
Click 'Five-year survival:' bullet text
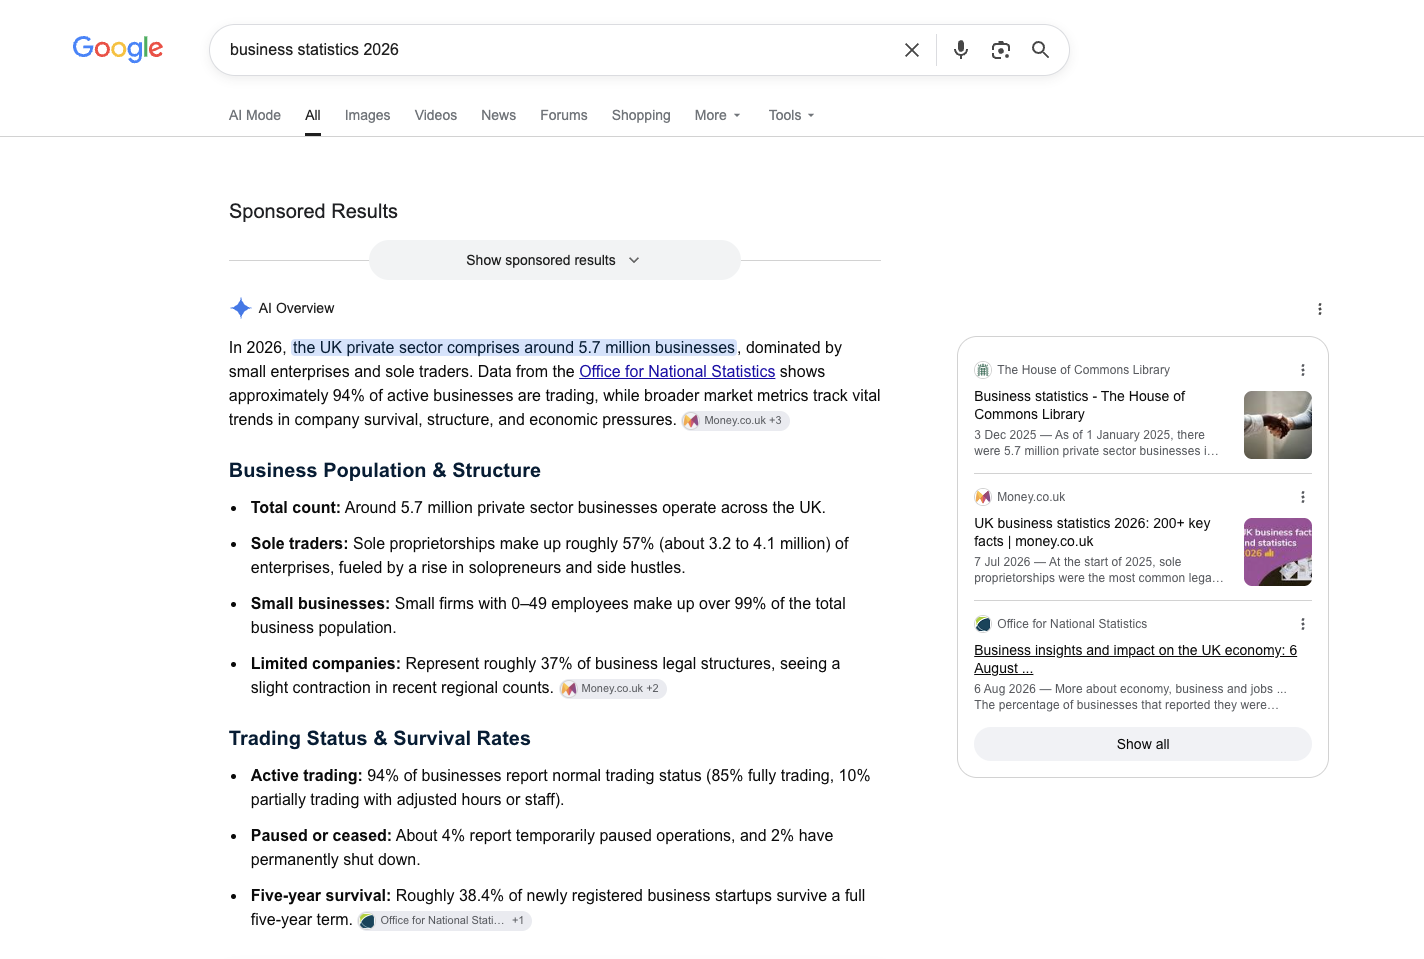pyautogui.click(x=321, y=896)
